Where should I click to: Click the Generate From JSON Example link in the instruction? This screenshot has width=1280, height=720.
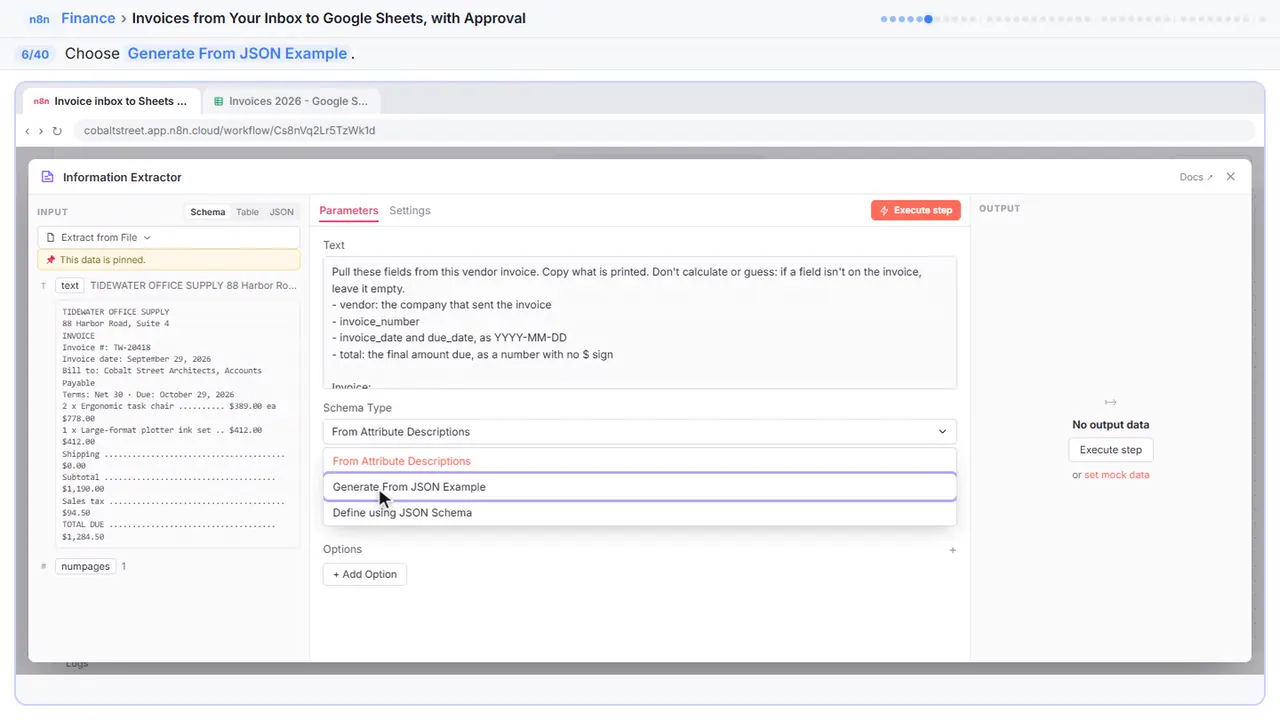[237, 54]
